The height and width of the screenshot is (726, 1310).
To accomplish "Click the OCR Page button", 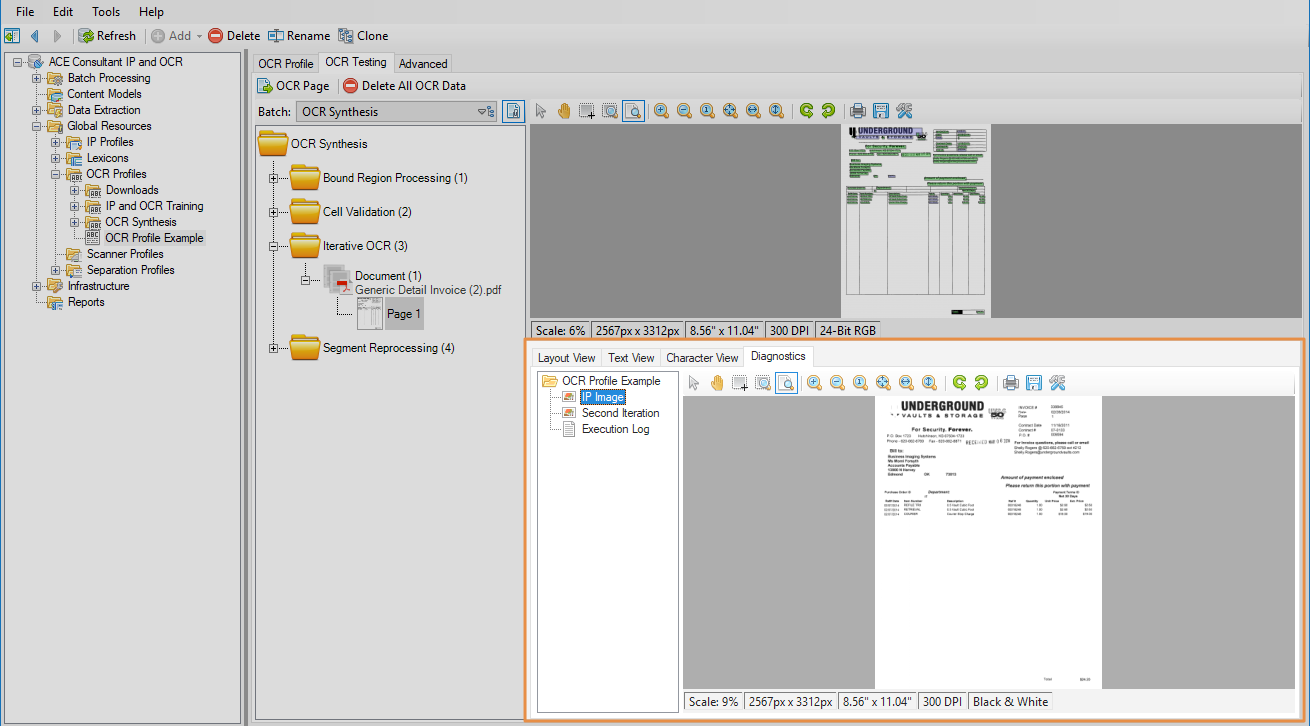I will (x=294, y=86).
